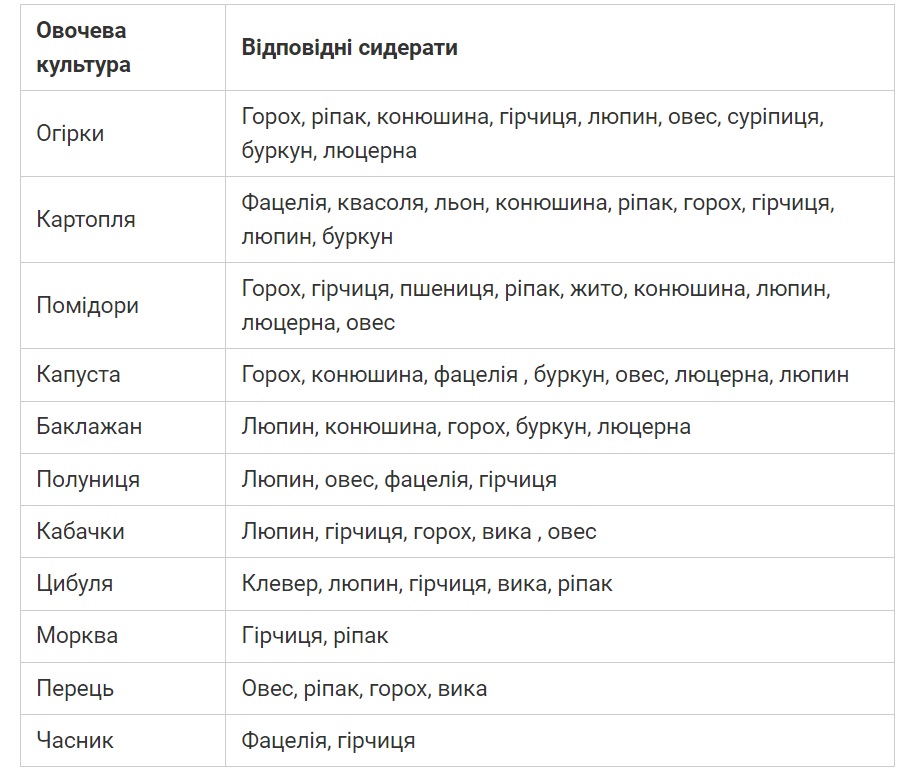This screenshot has height=784, width=910.
Task: Click the green manure list for Кабачки
Action: click(419, 531)
